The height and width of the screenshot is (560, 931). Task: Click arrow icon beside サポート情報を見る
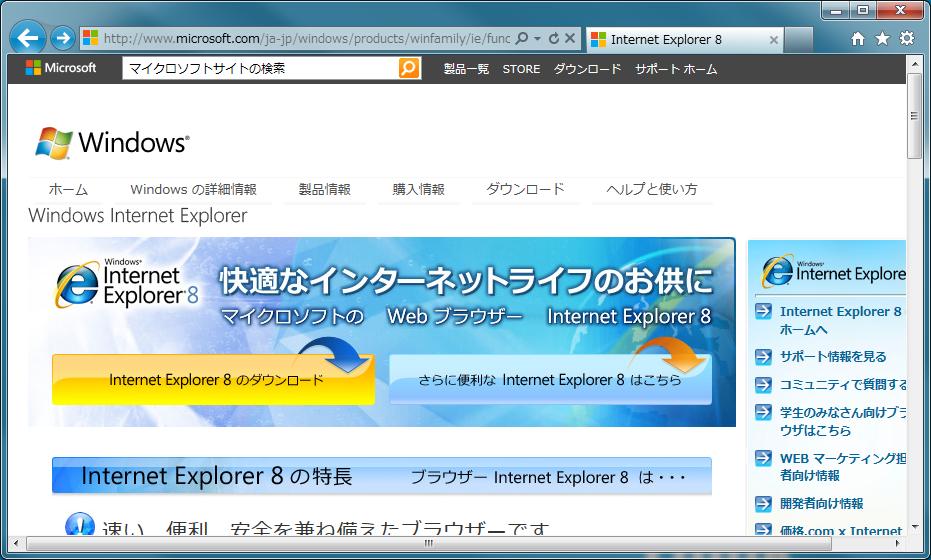(x=763, y=356)
